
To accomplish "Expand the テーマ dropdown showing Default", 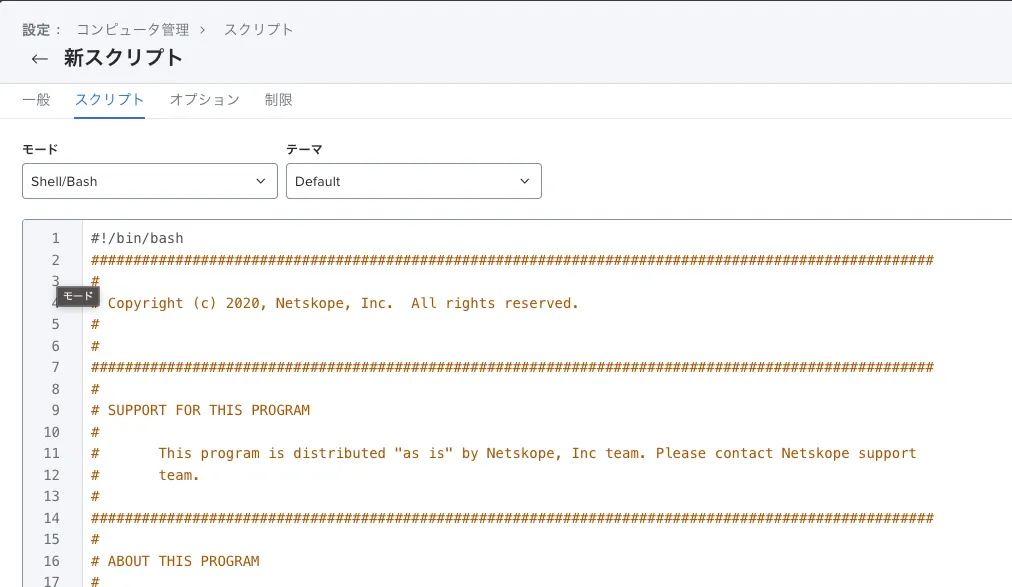I will pyautogui.click(x=413, y=181).
